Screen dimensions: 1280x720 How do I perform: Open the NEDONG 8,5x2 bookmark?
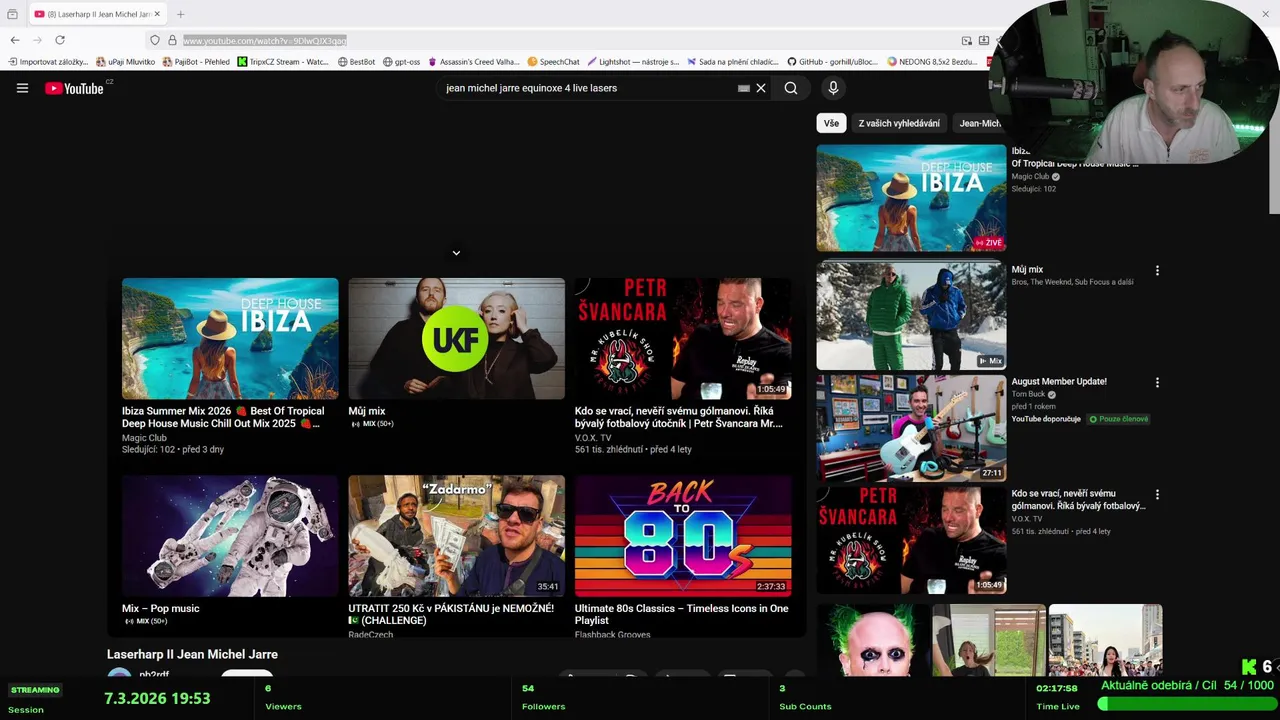tap(932, 62)
